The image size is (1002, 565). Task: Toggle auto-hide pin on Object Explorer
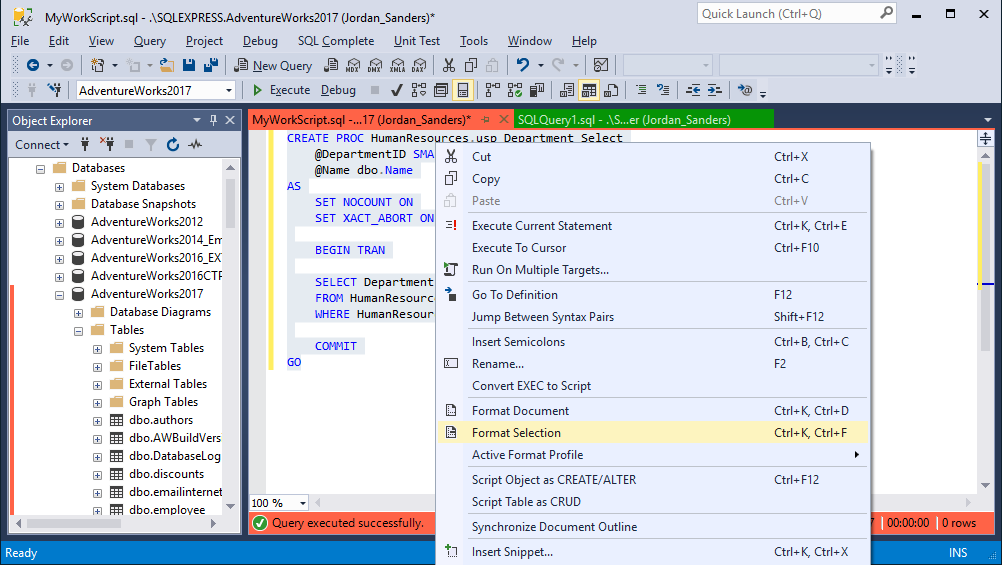(213, 120)
